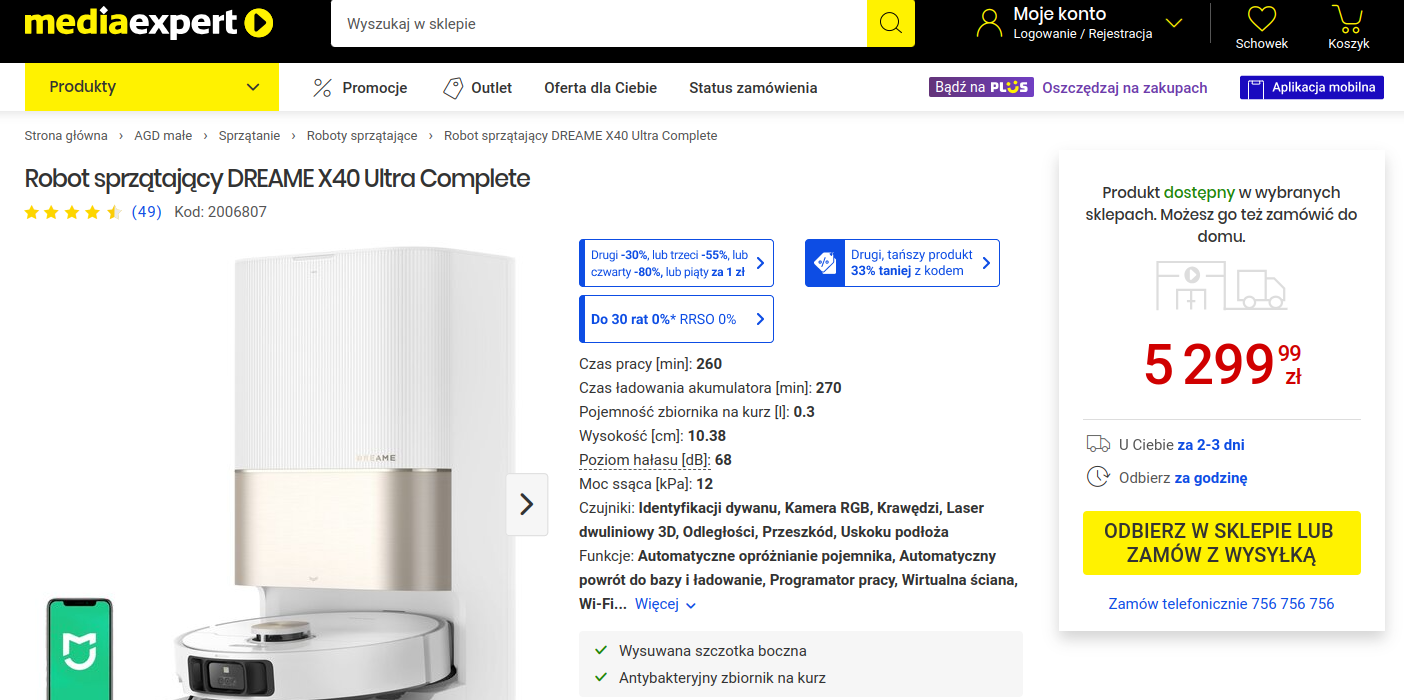Open the Schowek heart icon

pyautogui.click(x=1262, y=17)
